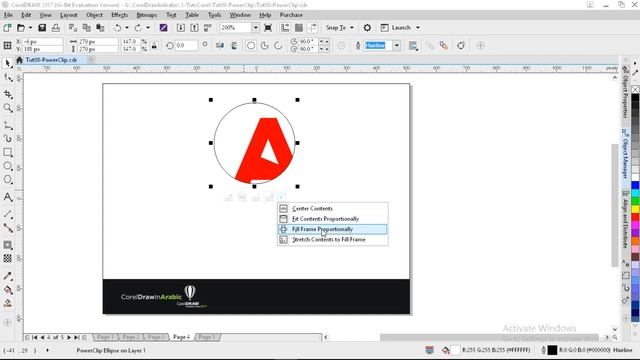Open the Options gear icon
640x360 pixels.
[367, 28]
